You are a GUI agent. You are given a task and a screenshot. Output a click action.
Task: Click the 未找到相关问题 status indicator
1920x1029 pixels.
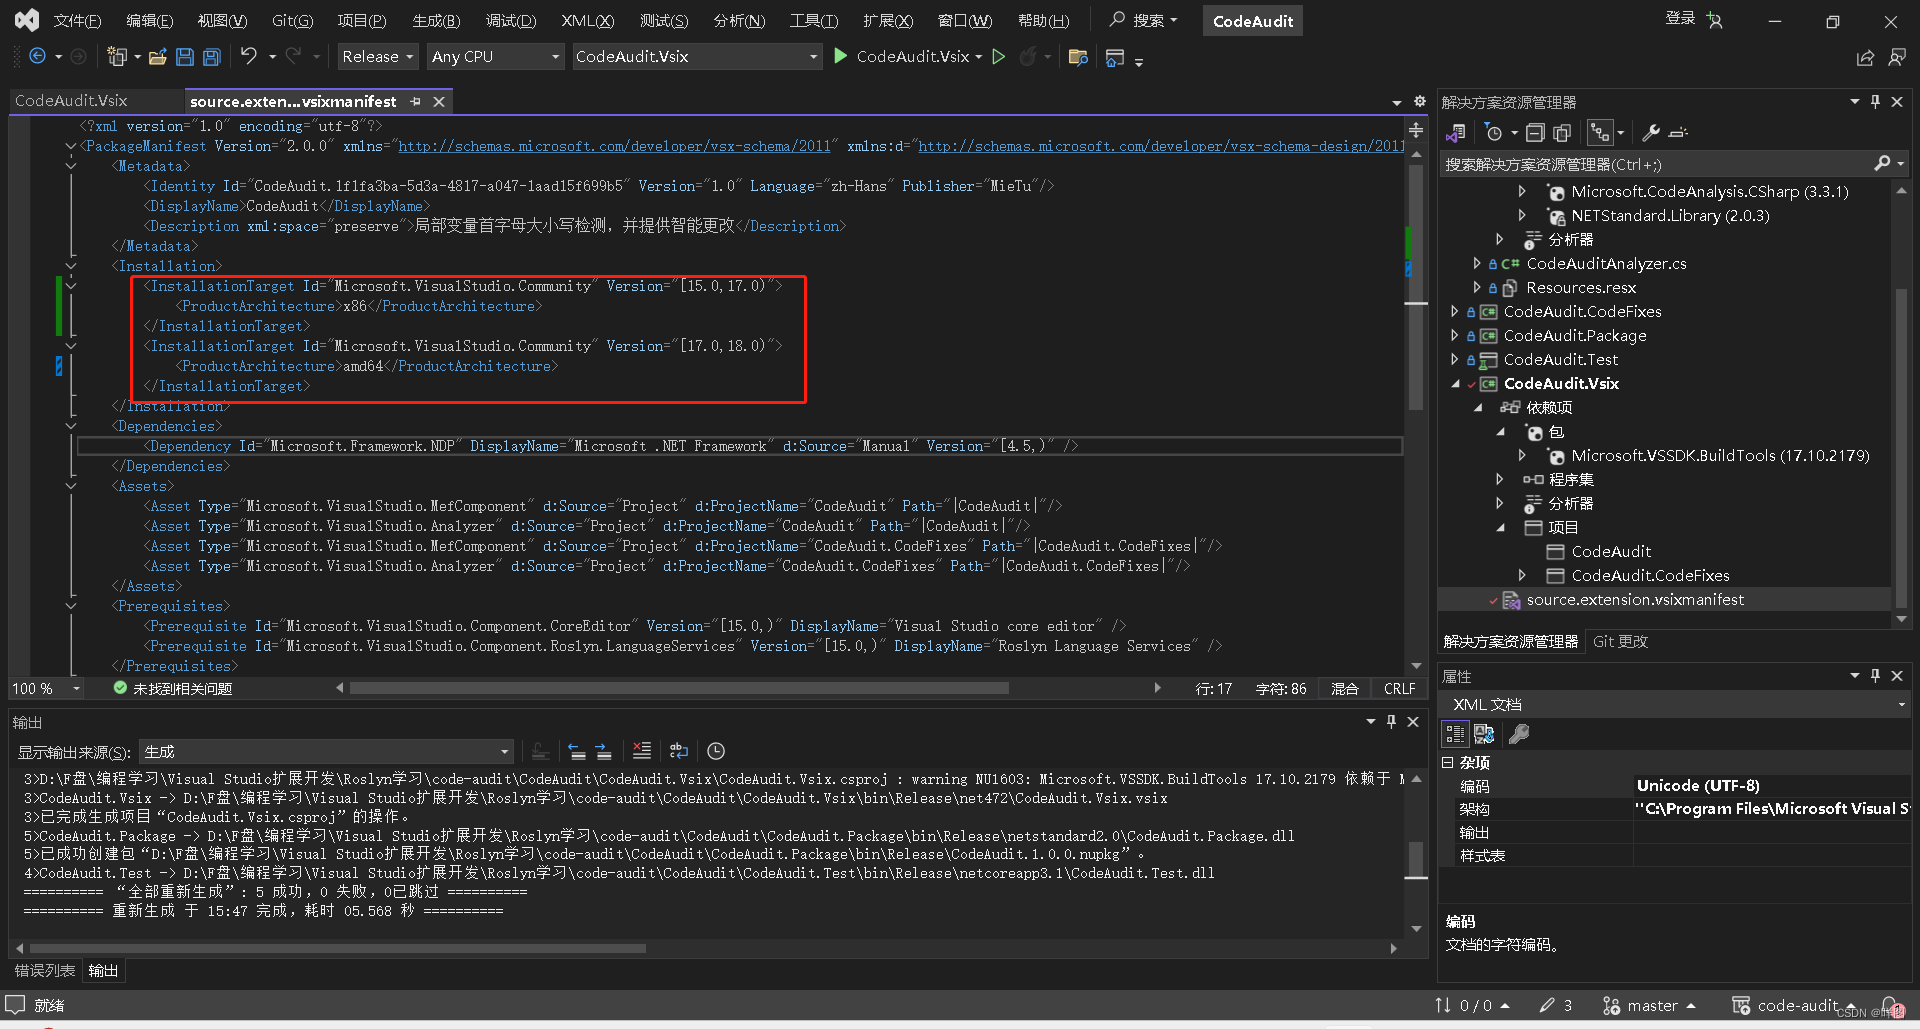click(x=172, y=688)
